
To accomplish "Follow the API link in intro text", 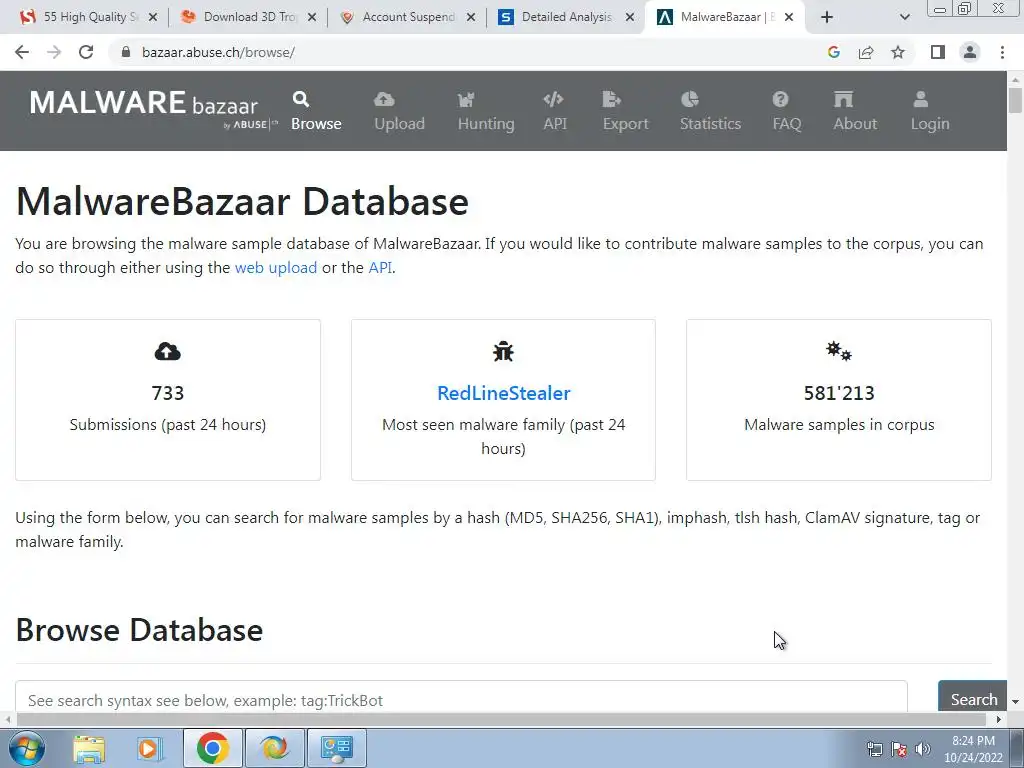I will click(x=380, y=268).
